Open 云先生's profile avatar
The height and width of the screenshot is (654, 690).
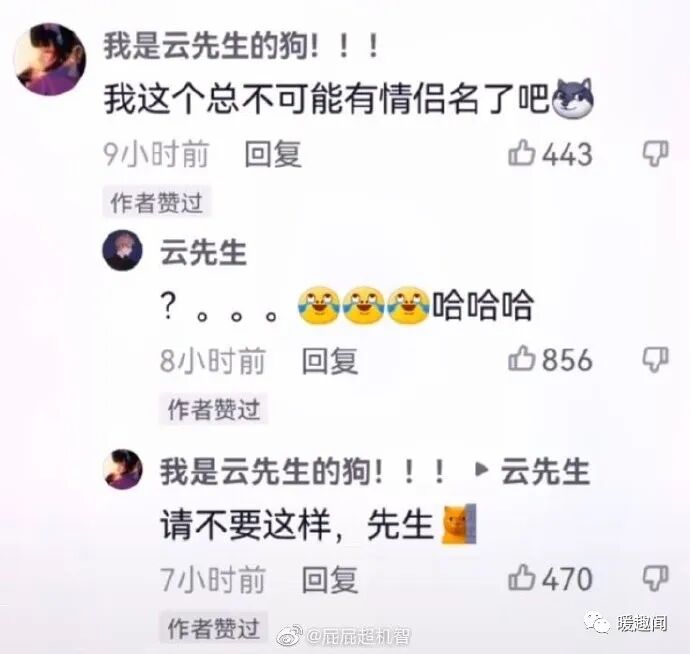point(122,250)
